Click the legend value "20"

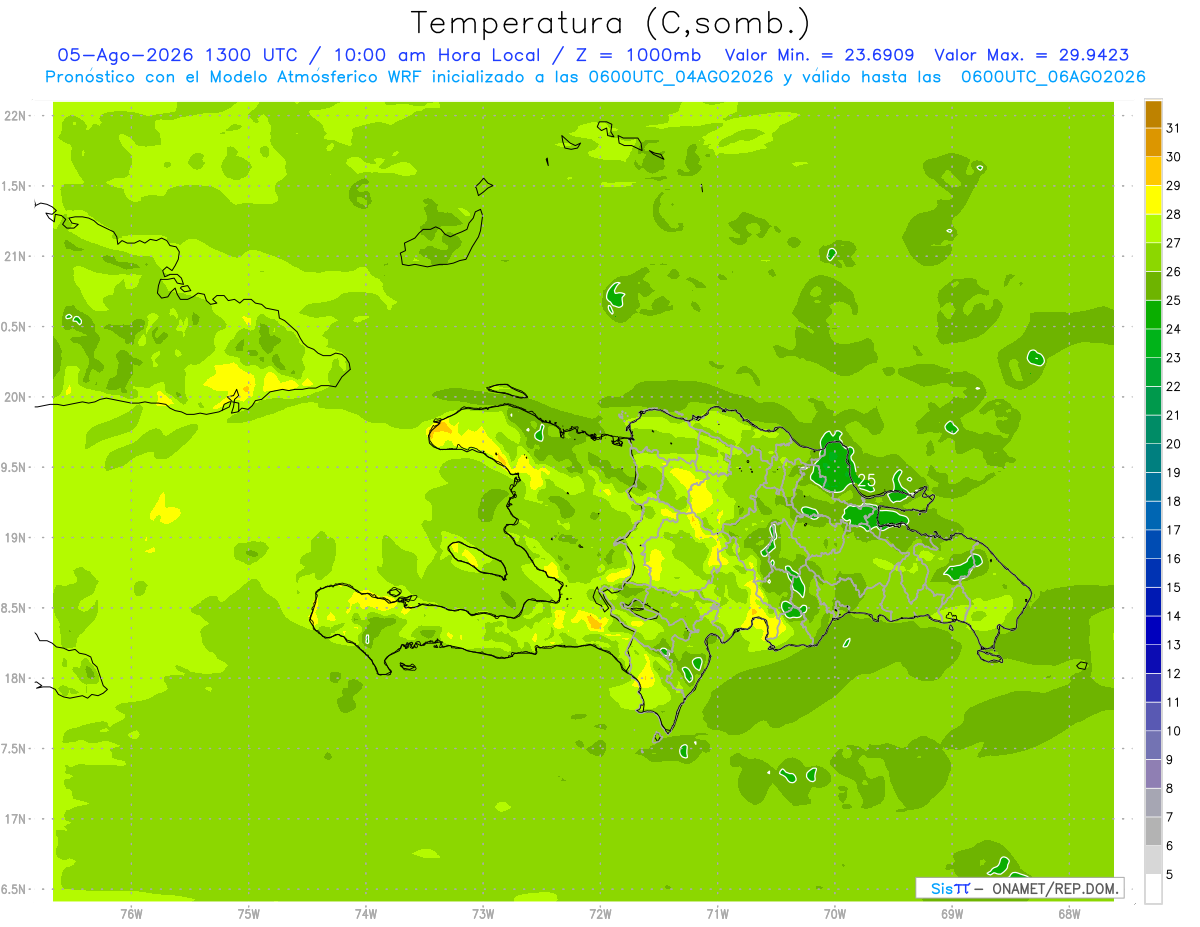tap(1174, 443)
